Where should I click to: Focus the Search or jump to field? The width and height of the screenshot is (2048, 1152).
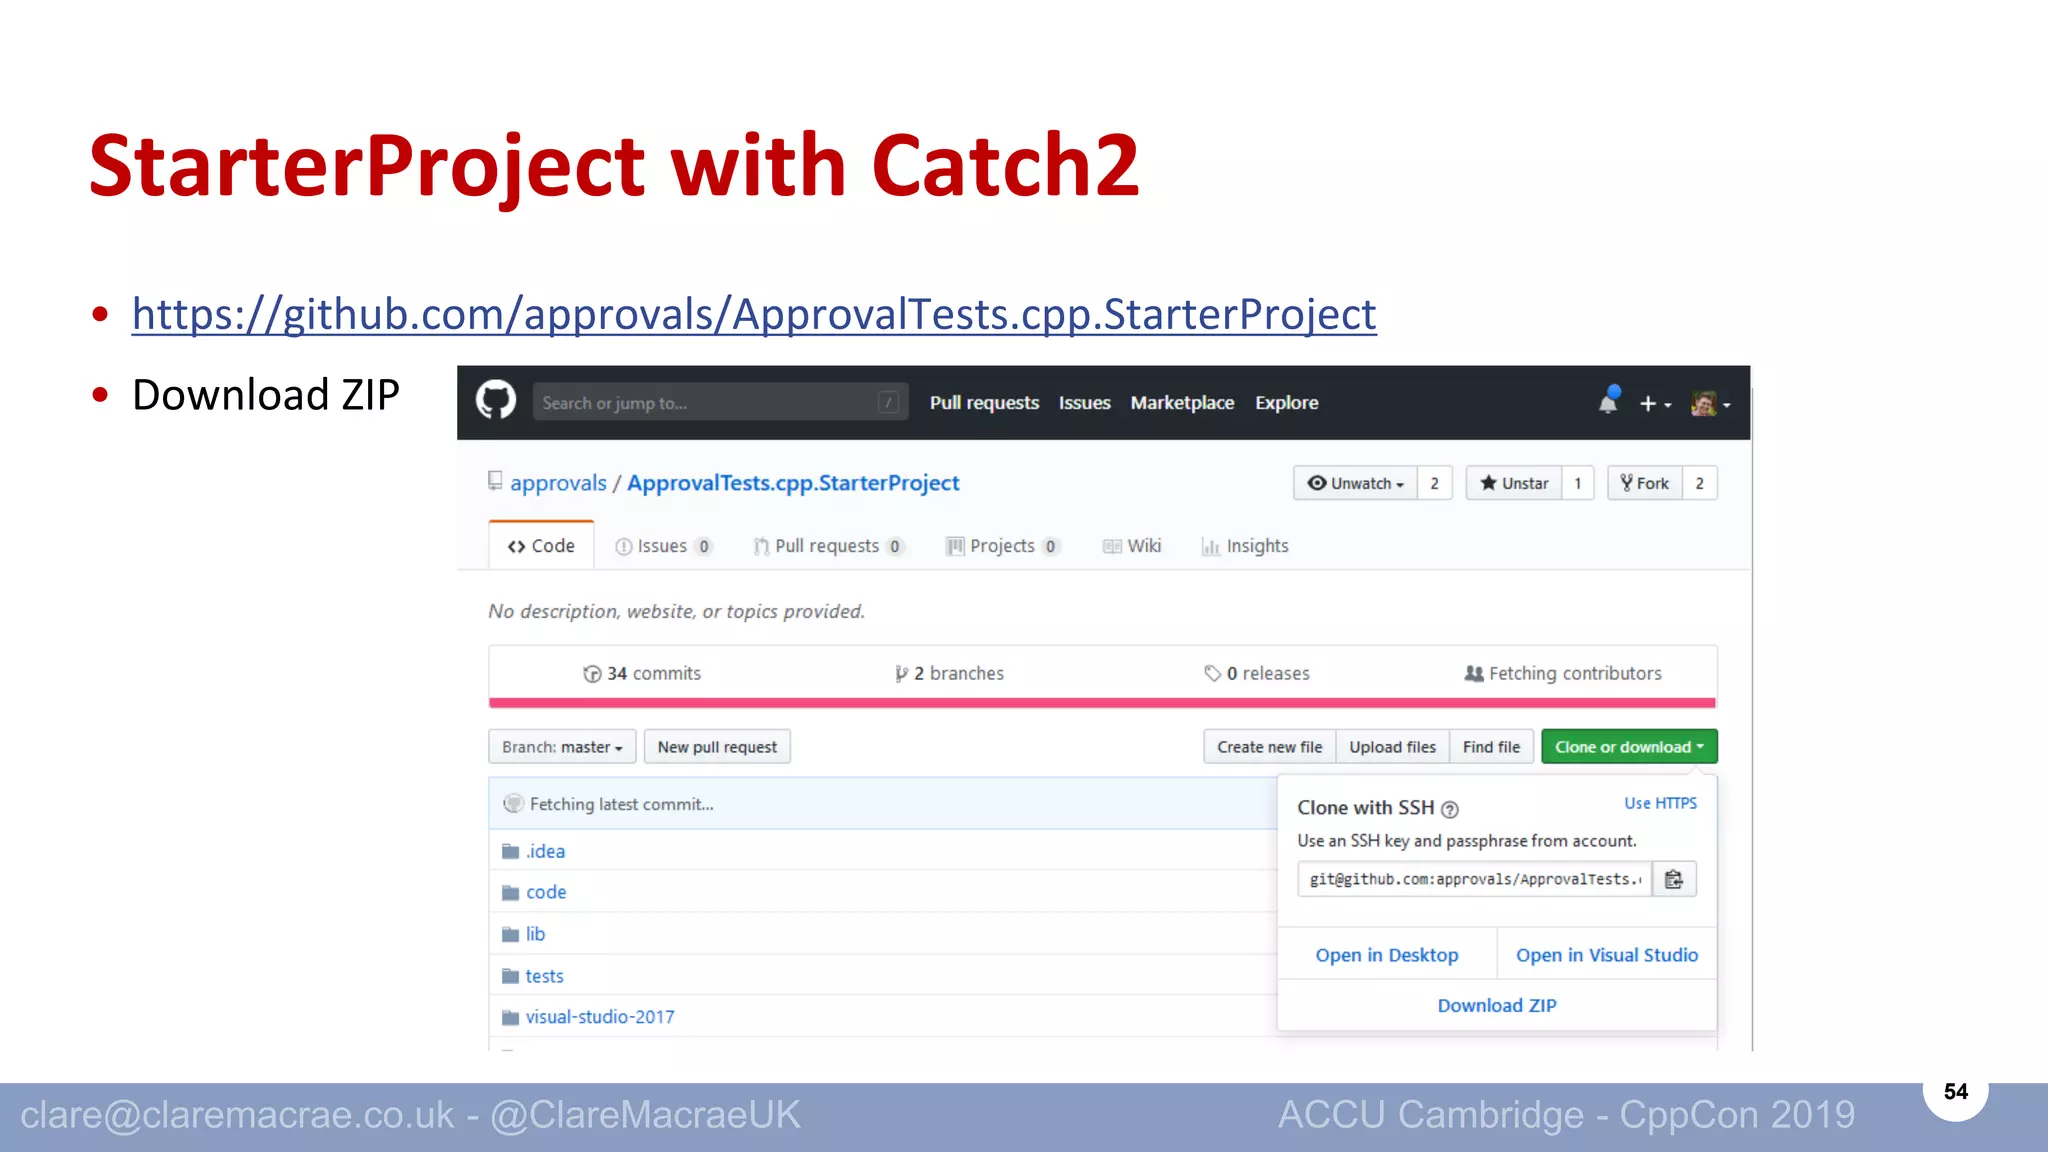720,403
